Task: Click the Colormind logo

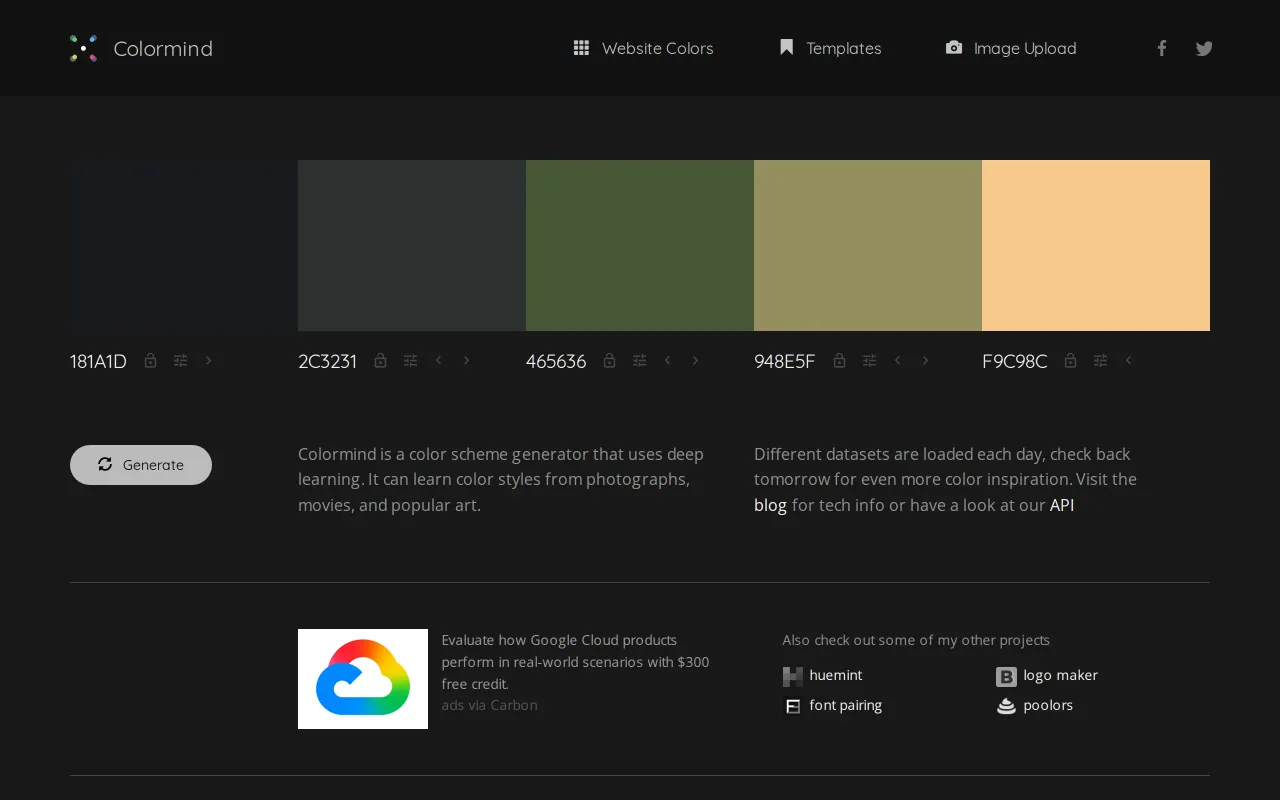Action: tap(141, 48)
